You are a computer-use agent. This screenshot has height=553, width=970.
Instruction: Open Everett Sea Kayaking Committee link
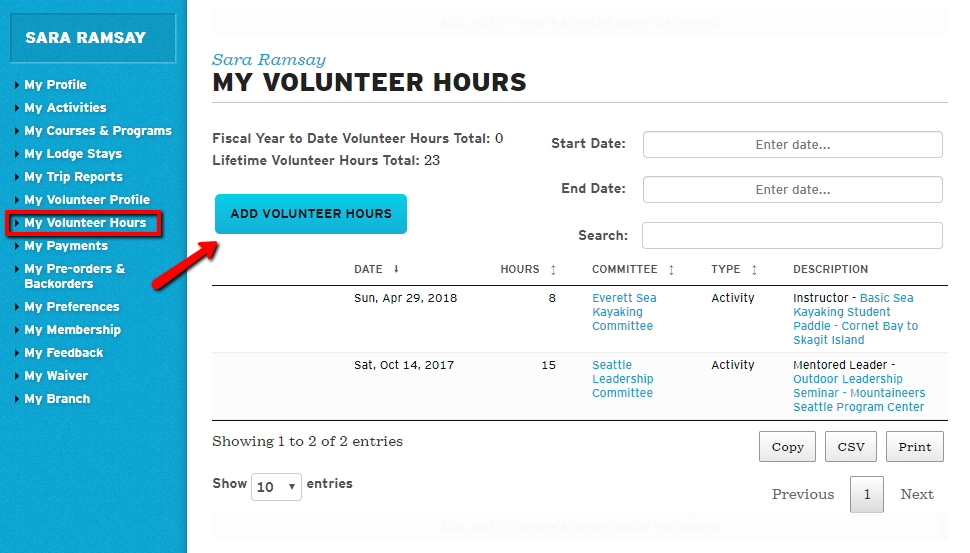623,312
